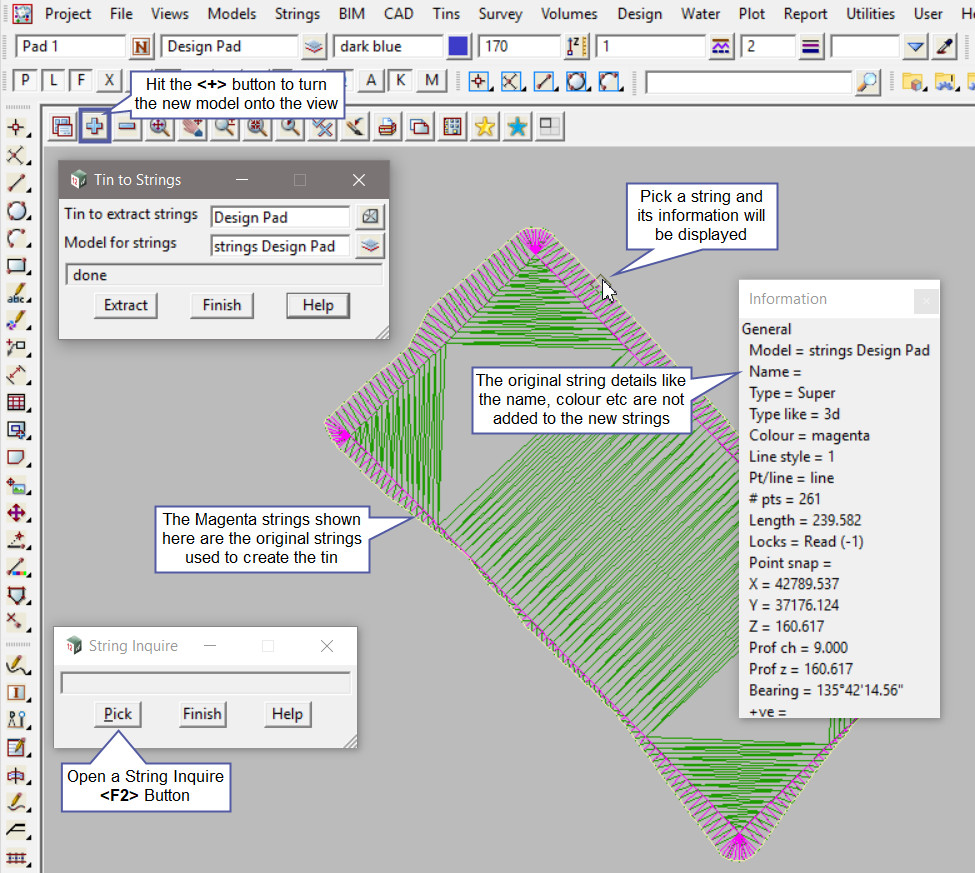Click Pick in the String Inquire panel
975x873 pixels.
click(118, 714)
